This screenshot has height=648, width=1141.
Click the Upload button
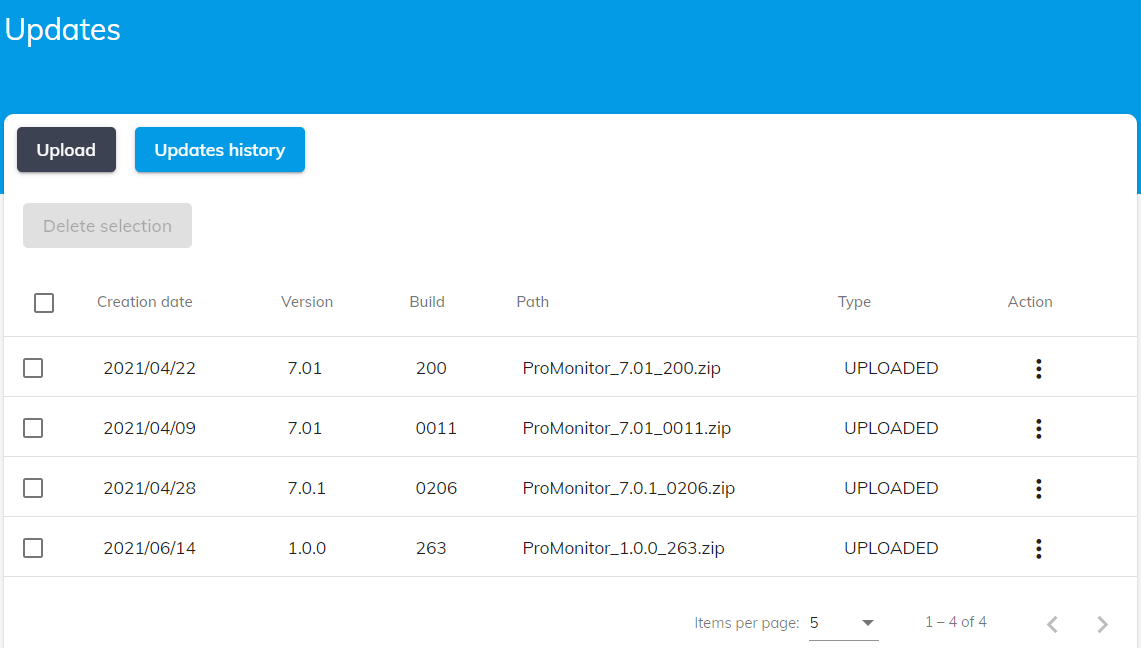pos(66,150)
